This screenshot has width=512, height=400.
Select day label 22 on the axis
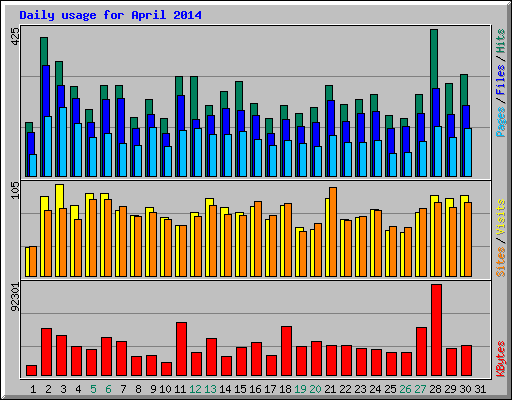coord(345,389)
